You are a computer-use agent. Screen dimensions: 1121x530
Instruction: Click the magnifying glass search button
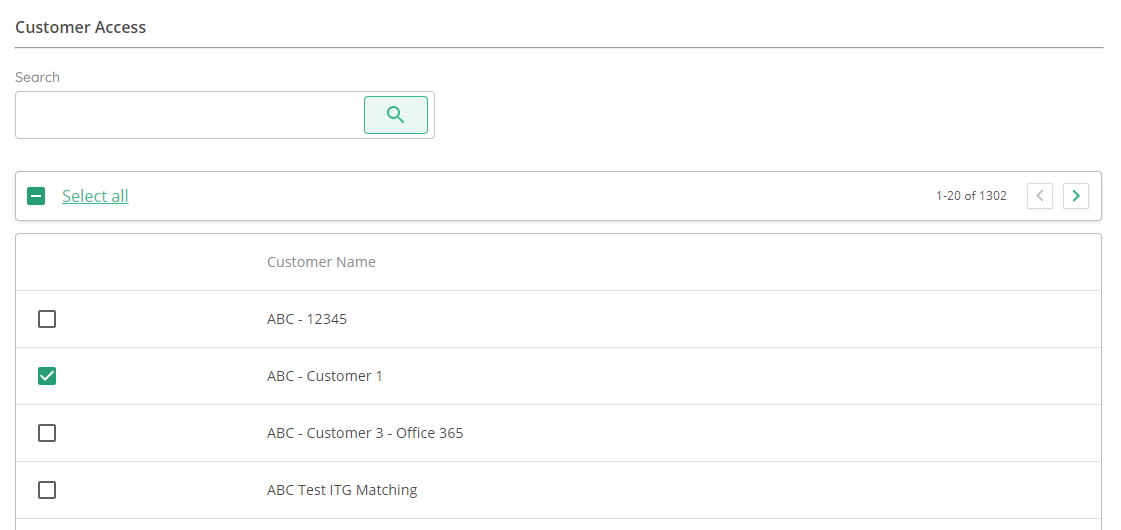click(x=395, y=114)
